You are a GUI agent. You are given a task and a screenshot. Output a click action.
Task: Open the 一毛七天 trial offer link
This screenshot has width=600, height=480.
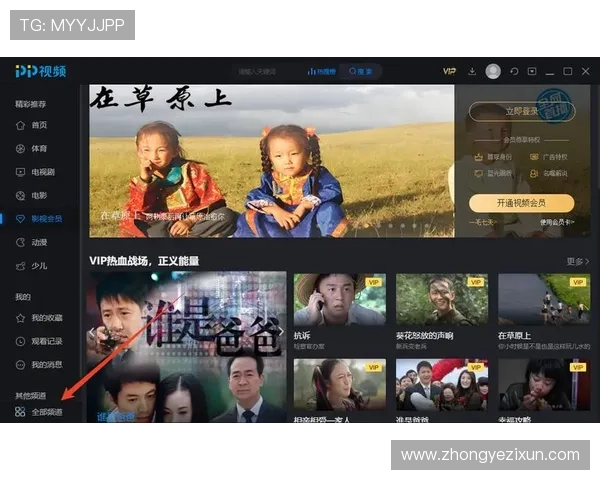pos(484,222)
